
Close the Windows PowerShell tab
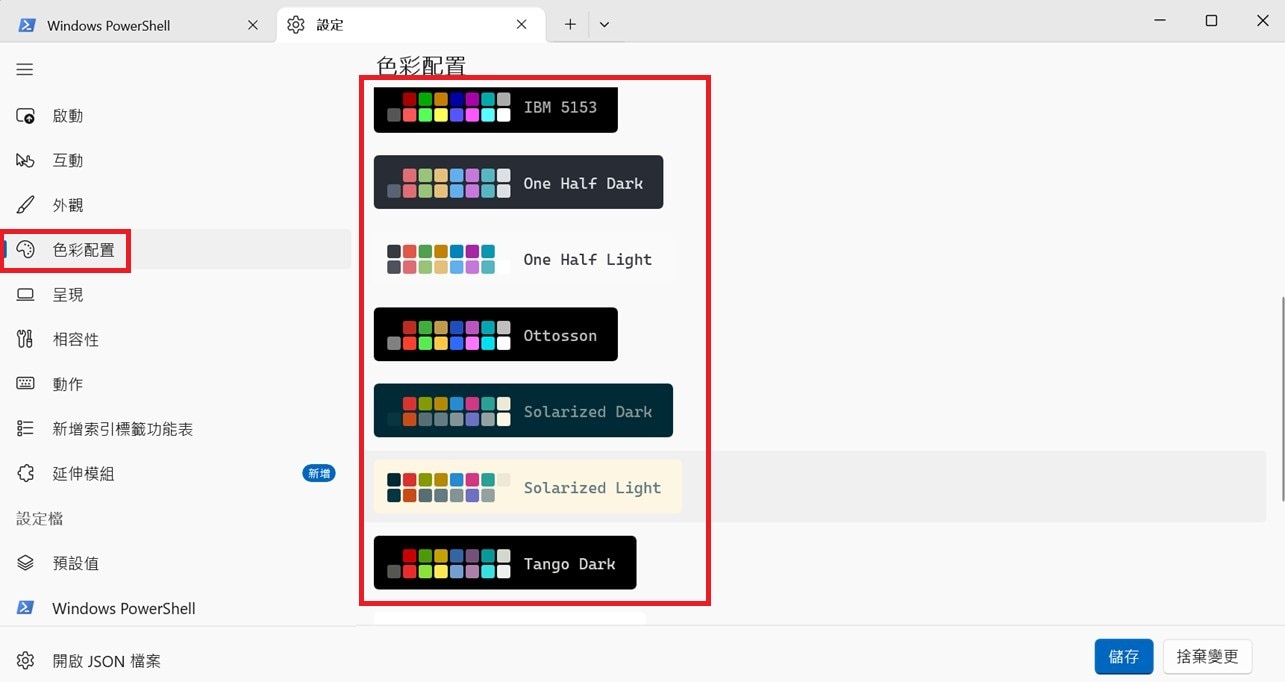click(x=253, y=25)
